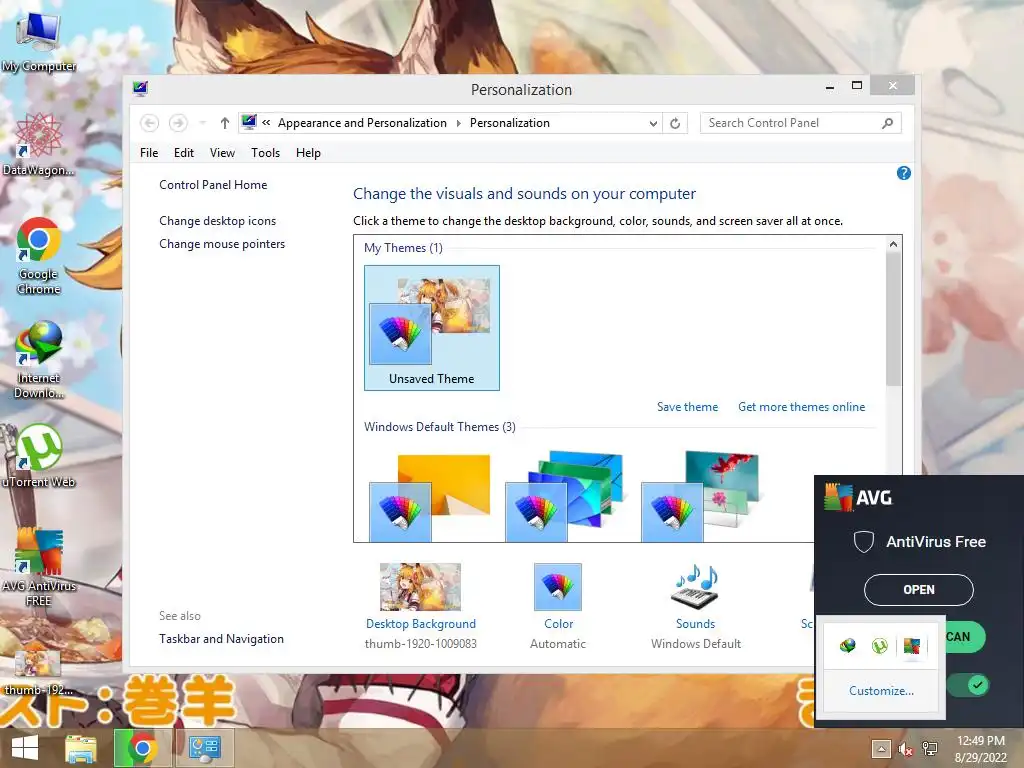The height and width of the screenshot is (768, 1024).
Task: Click the green scan button in AVG popup
Action: pos(965,637)
